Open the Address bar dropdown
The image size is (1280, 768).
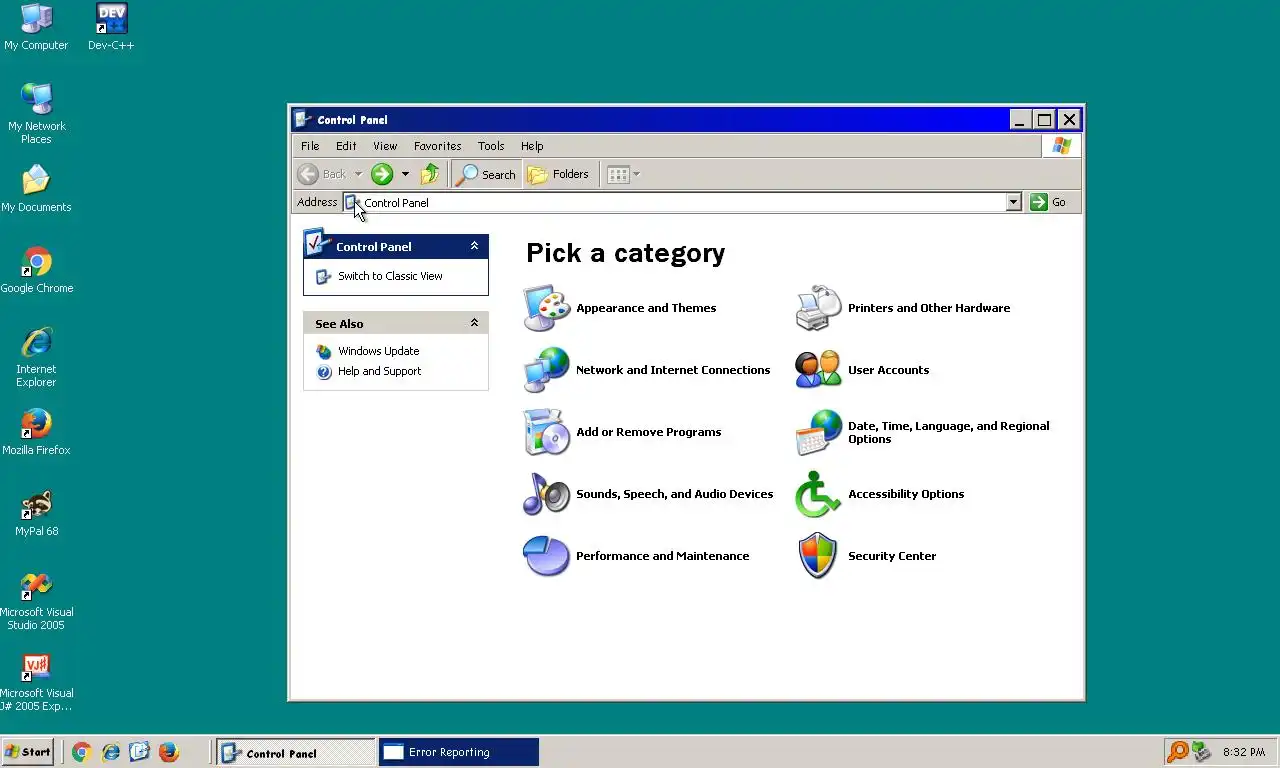coord(1013,202)
